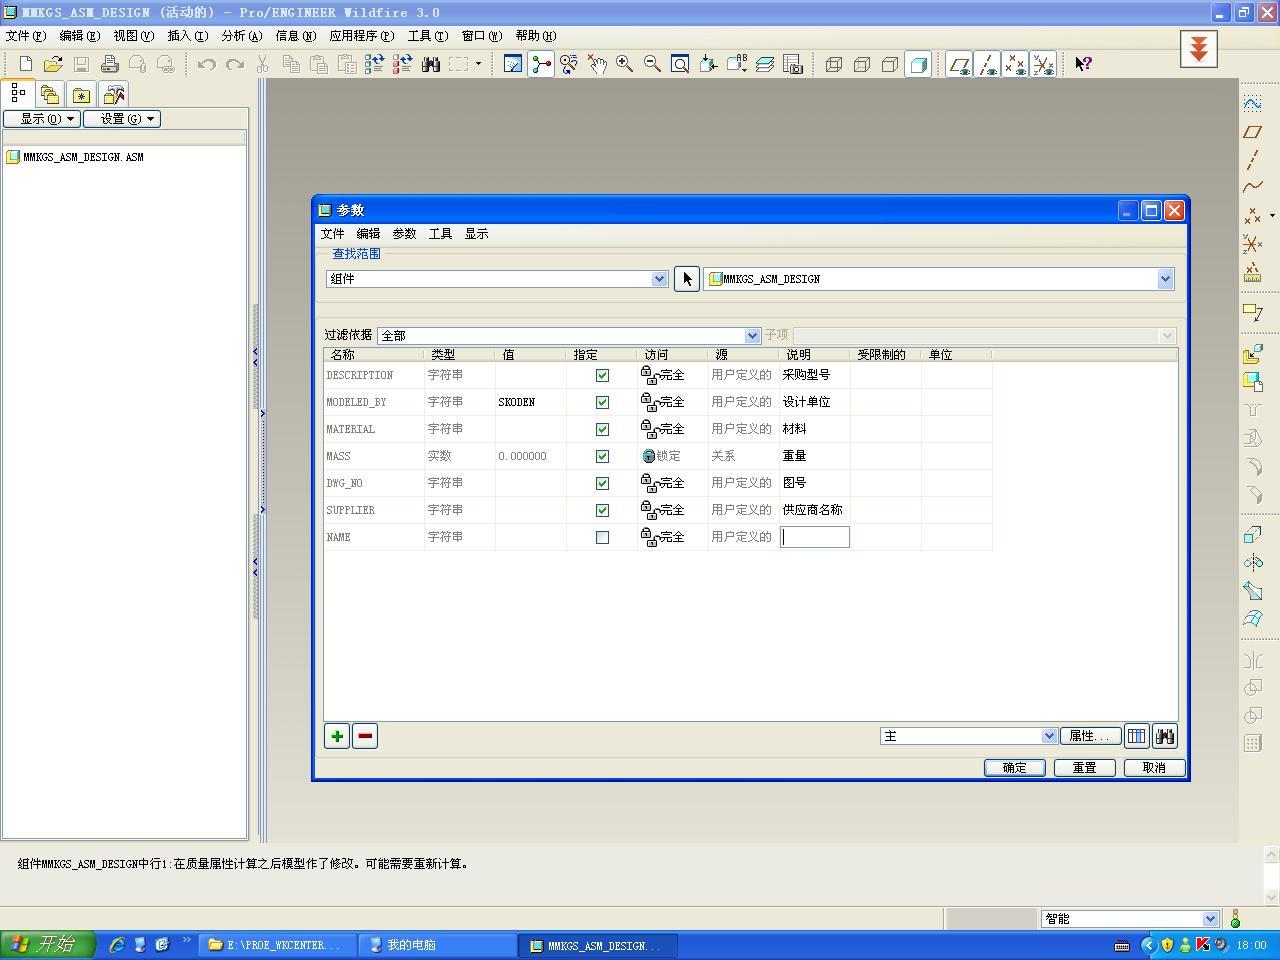Click the Find binoculars icon in main toolbar

(x=431, y=64)
